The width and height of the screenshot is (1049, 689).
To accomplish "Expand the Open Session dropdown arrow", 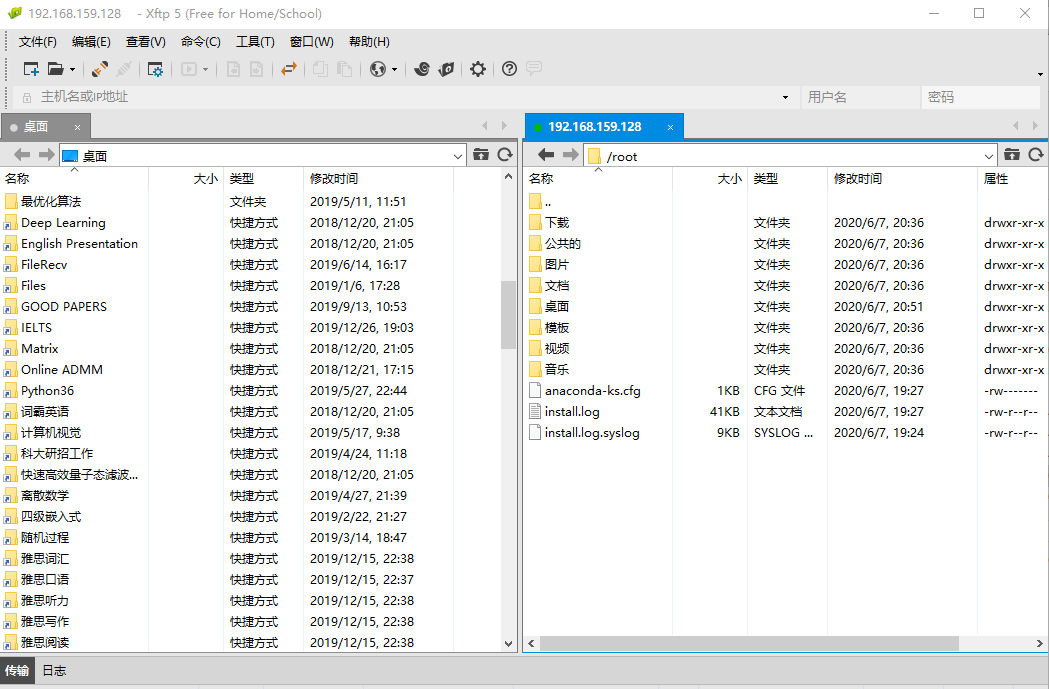I will 72,70.
